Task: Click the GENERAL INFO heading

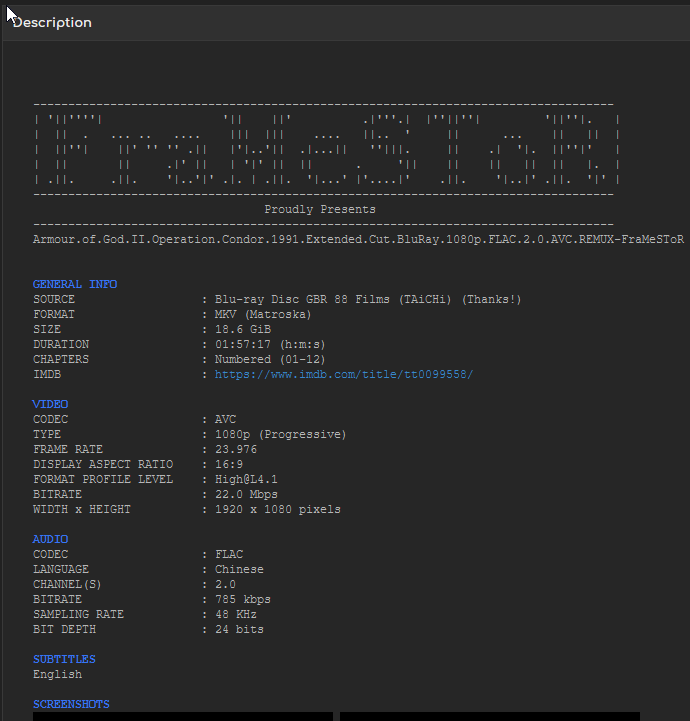Action: pyautogui.click(x=75, y=284)
